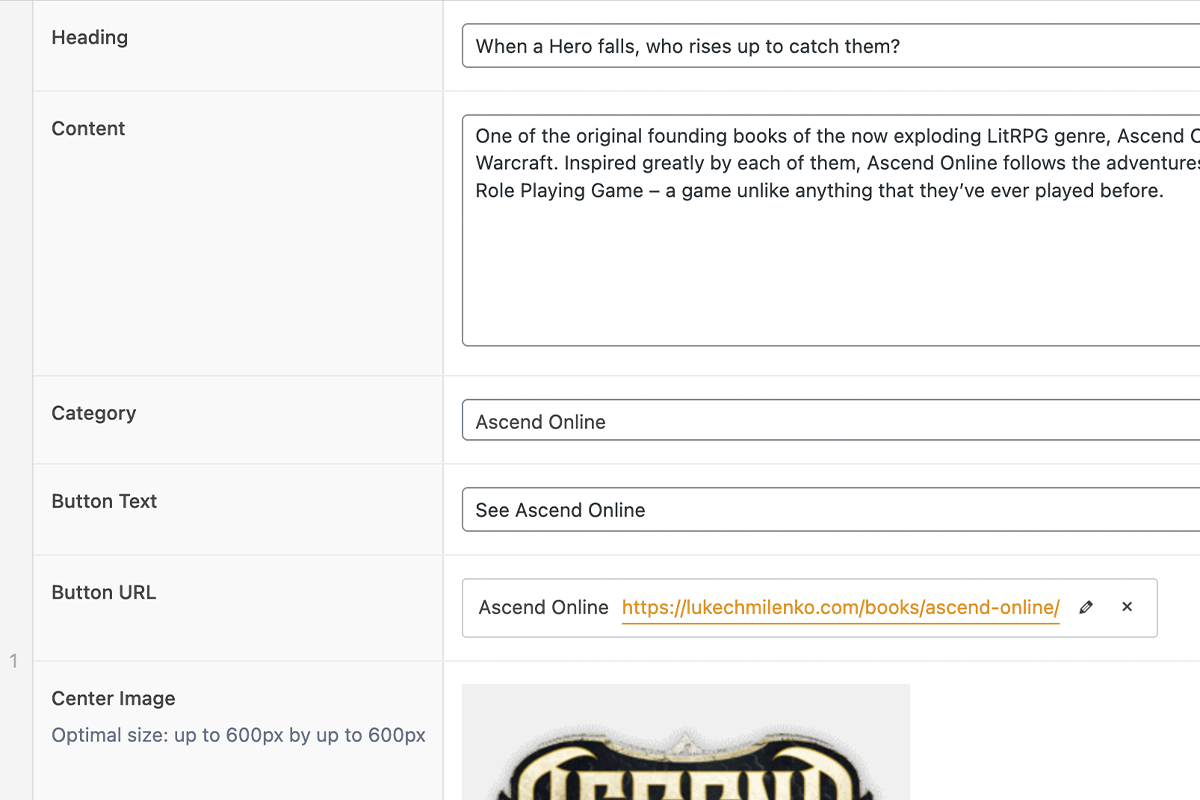Click the 'Ascend Online' title in Button URL
1200x800 pixels.
click(543, 608)
